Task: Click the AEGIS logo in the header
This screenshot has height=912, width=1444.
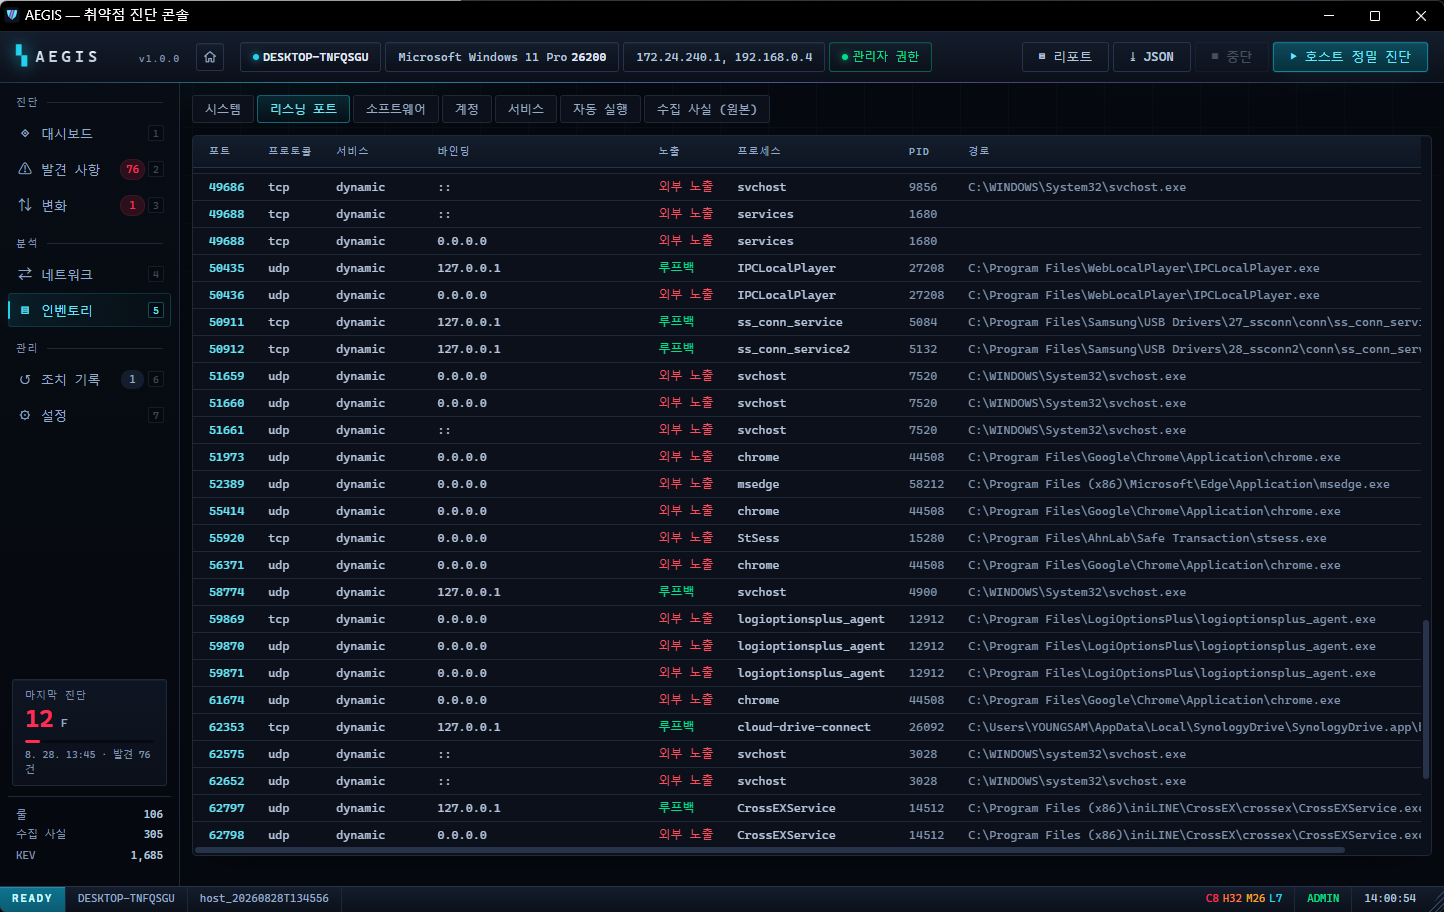Action: pyautogui.click(x=58, y=56)
